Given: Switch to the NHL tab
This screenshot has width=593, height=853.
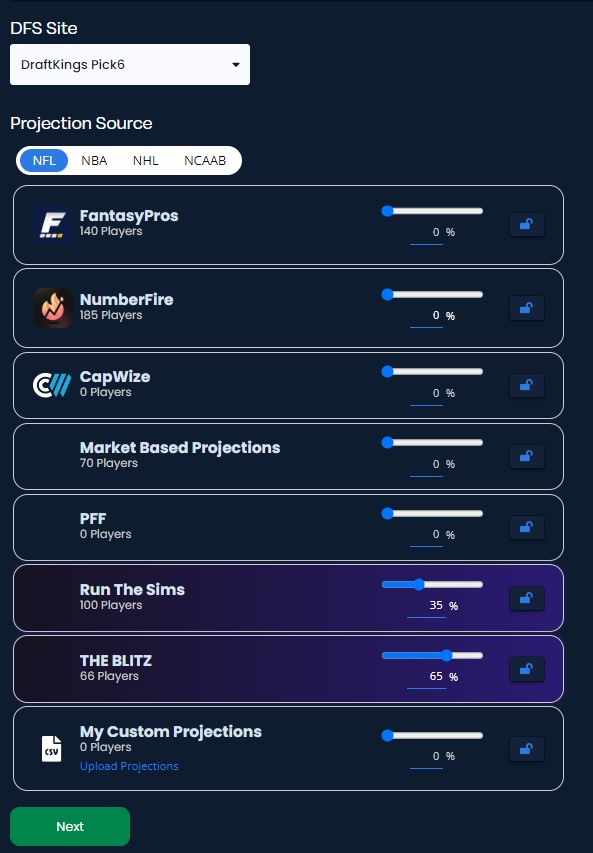Looking at the screenshot, I should (145, 160).
